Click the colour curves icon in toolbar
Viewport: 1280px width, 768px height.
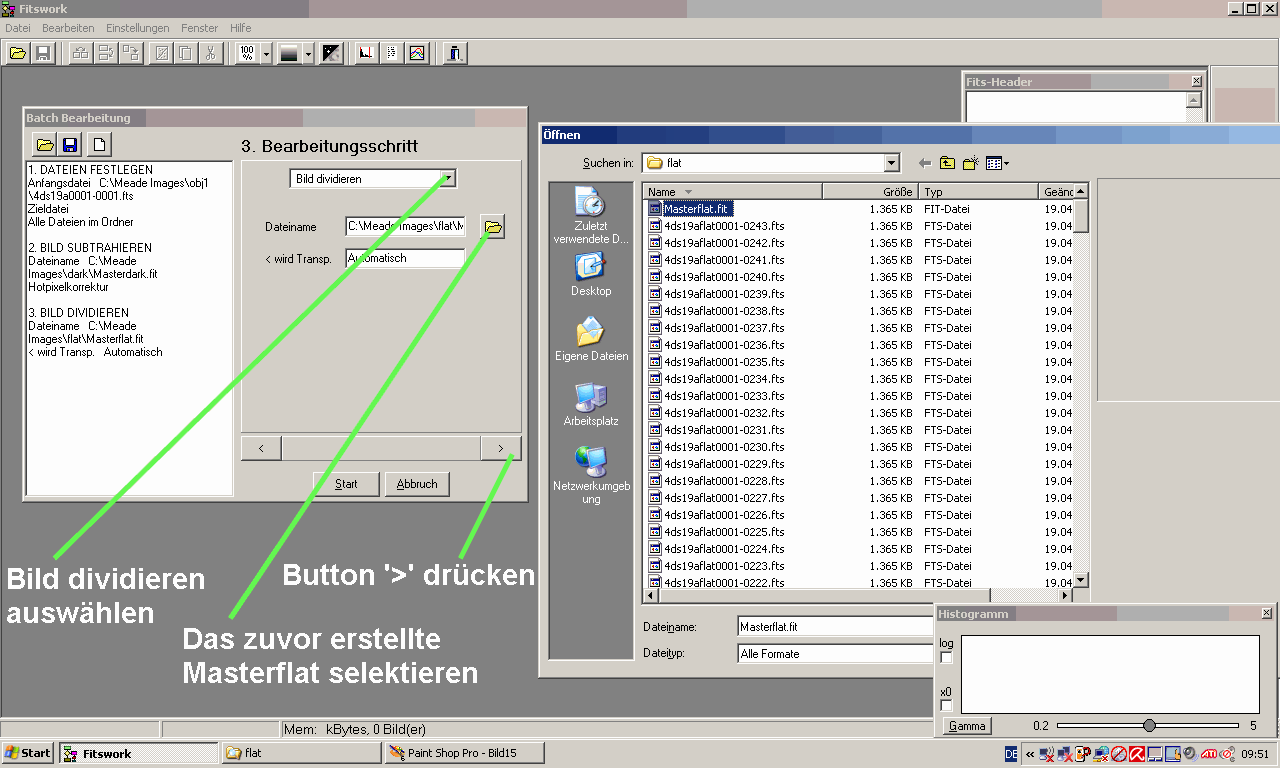click(x=417, y=54)
